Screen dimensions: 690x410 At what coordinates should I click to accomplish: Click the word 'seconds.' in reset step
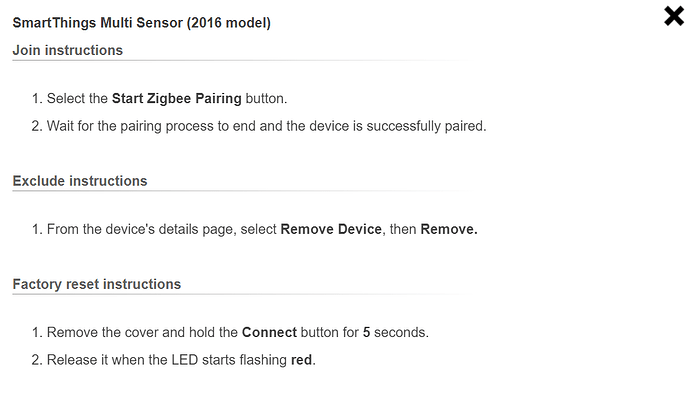pyautogui.click(x=402, y=332)
